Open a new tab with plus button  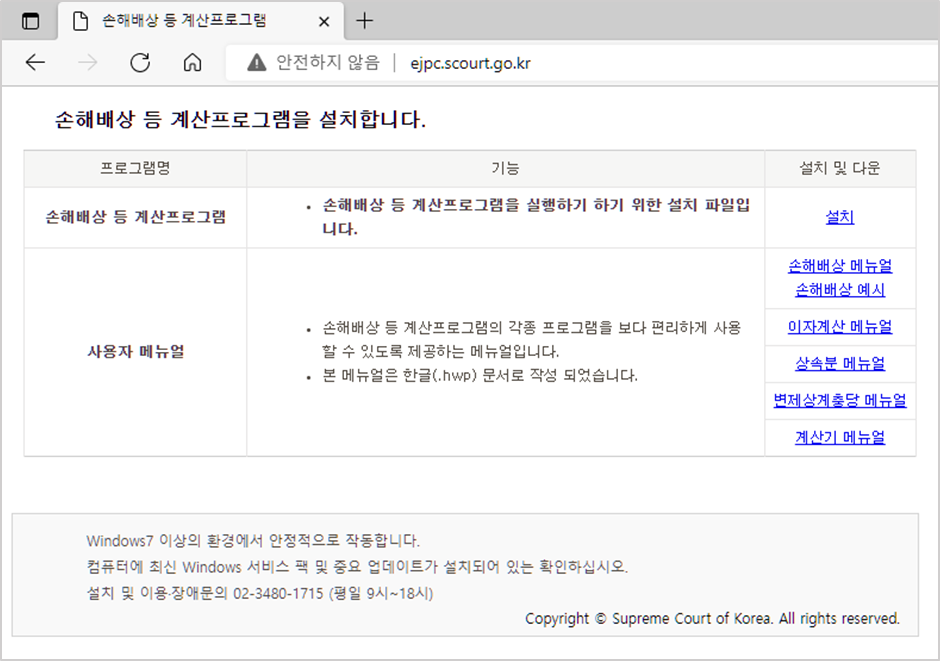tap(364, 21)
